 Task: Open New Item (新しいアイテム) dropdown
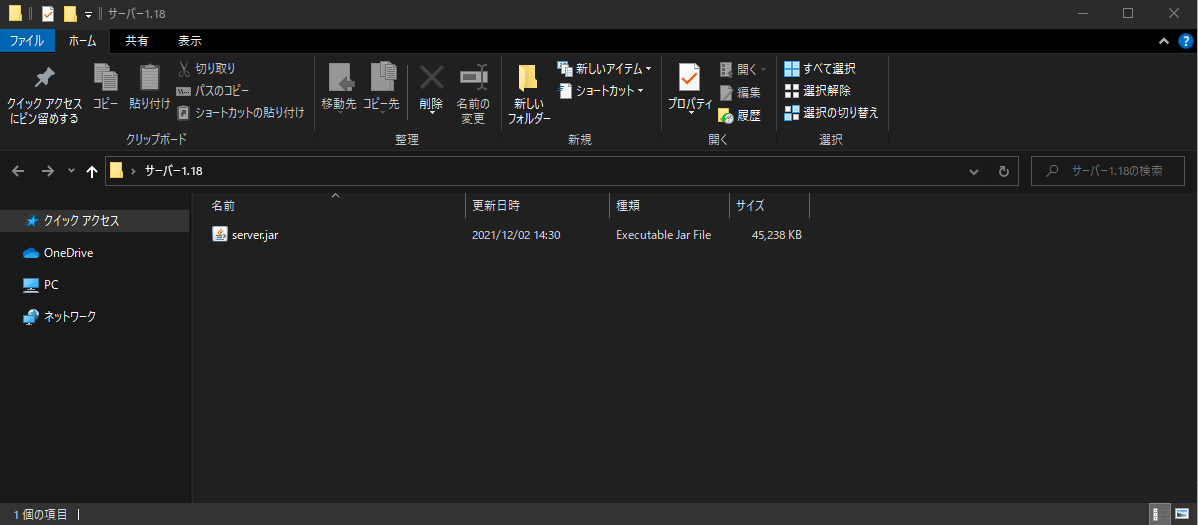point(604,69)
